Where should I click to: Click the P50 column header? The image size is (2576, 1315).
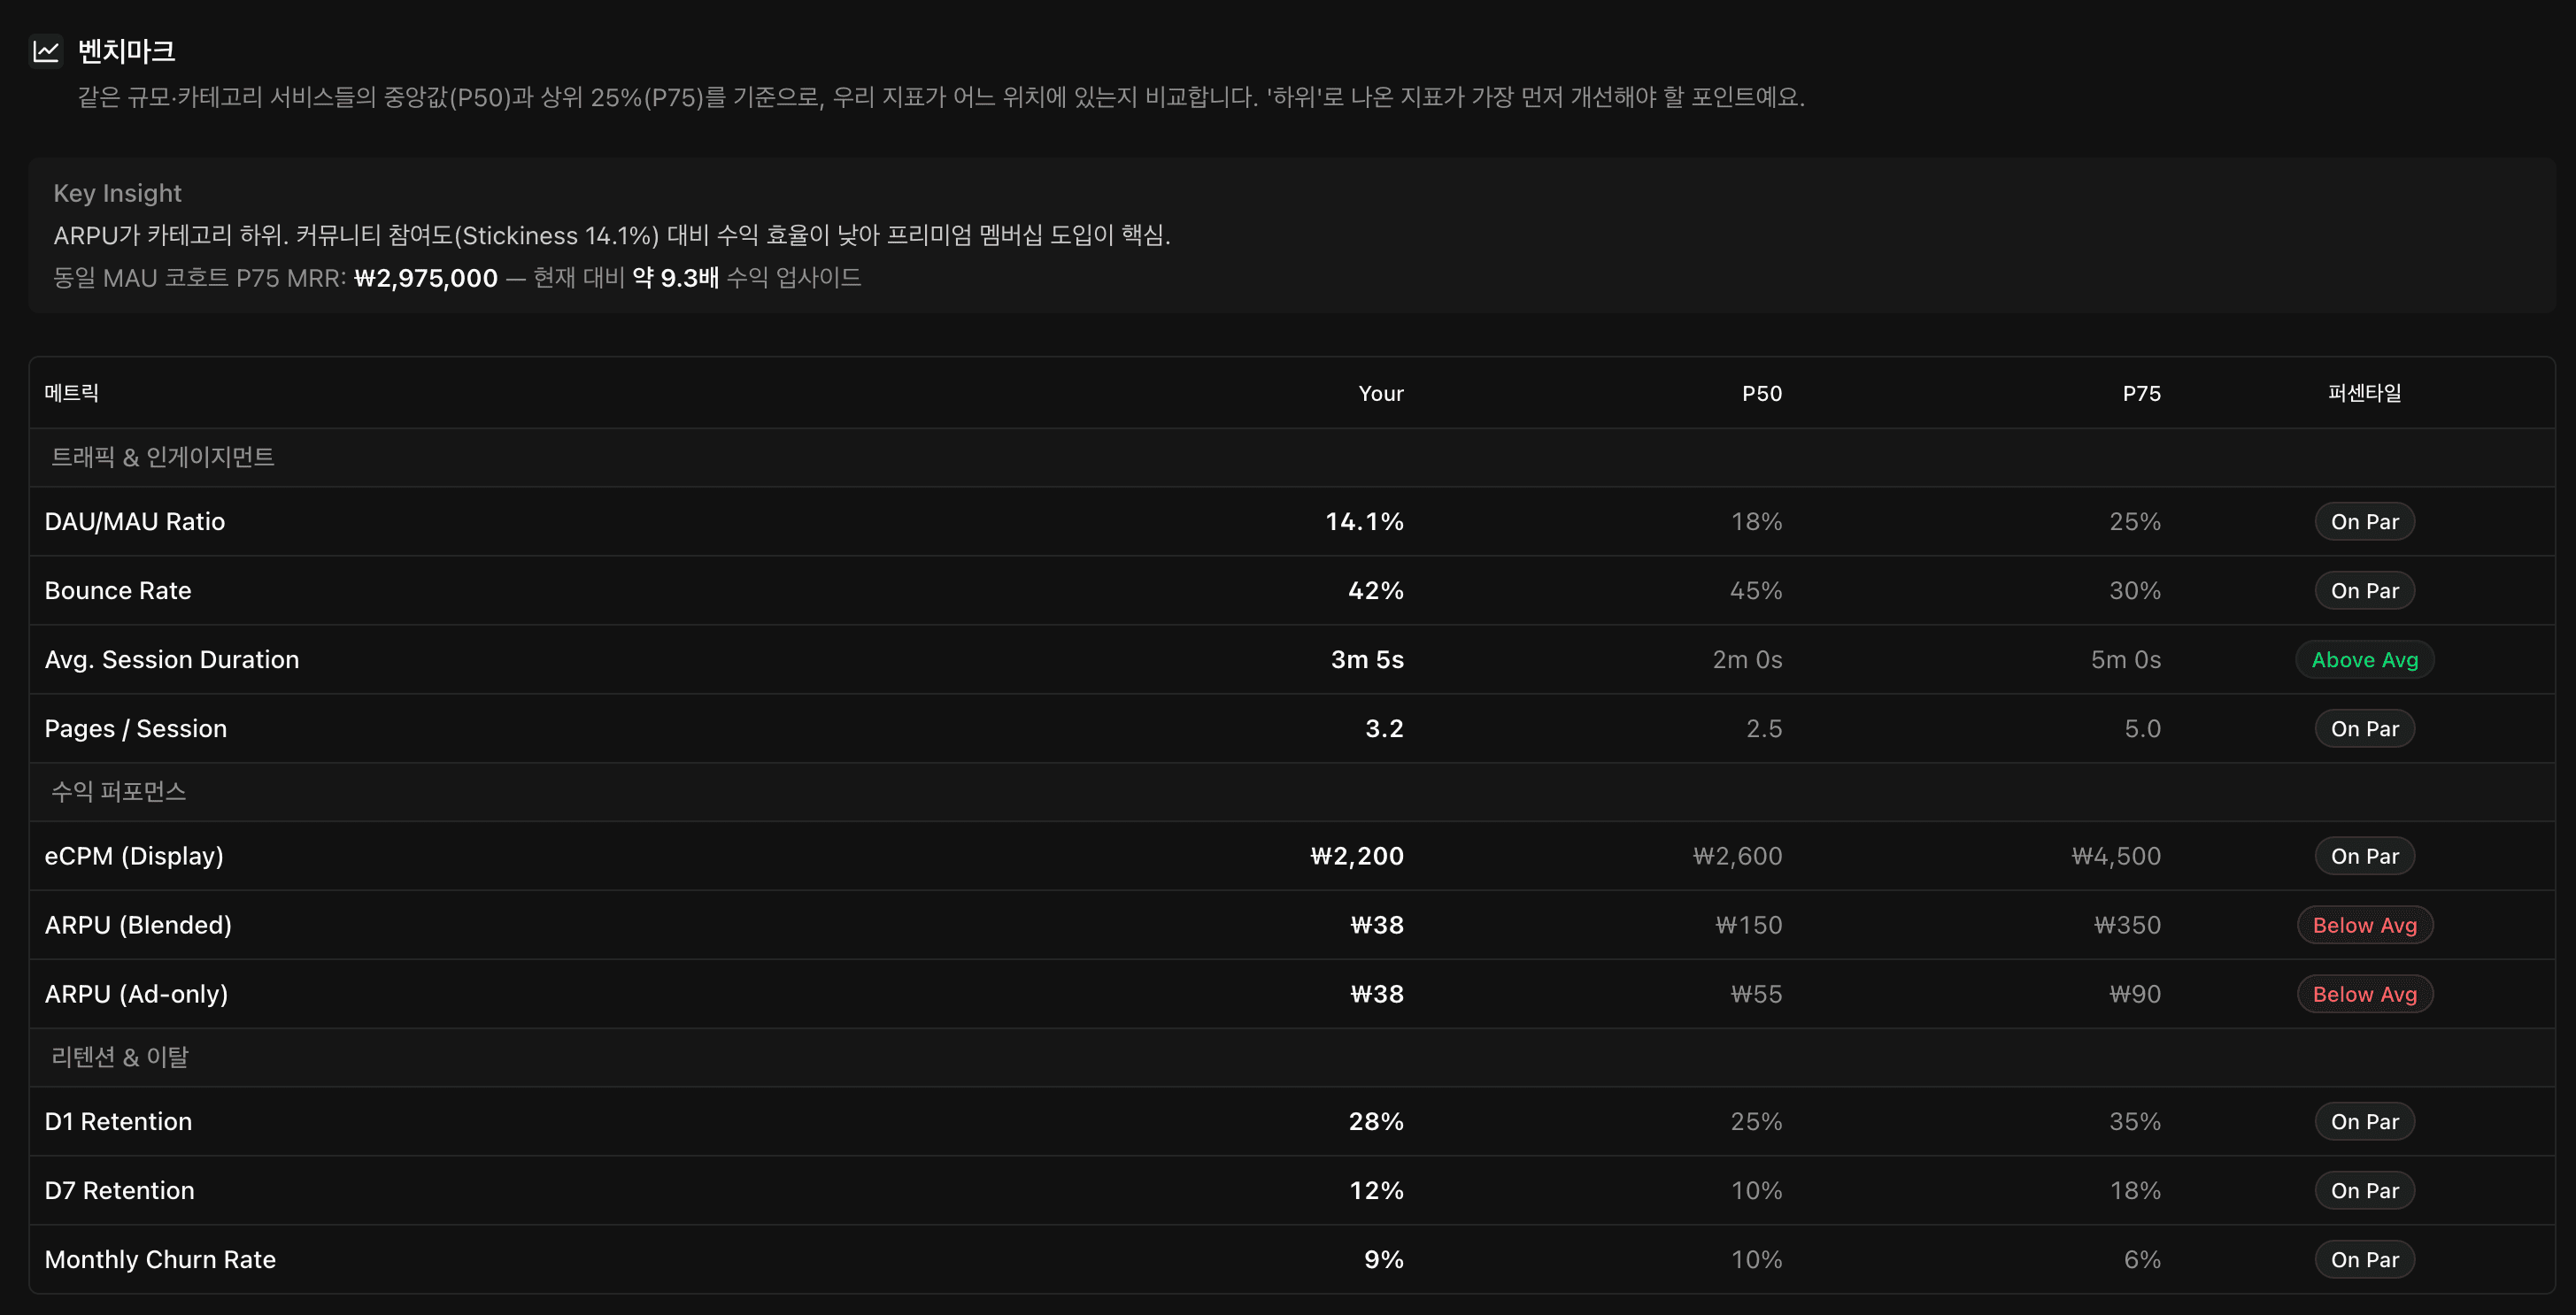[x=1761, y=394]
